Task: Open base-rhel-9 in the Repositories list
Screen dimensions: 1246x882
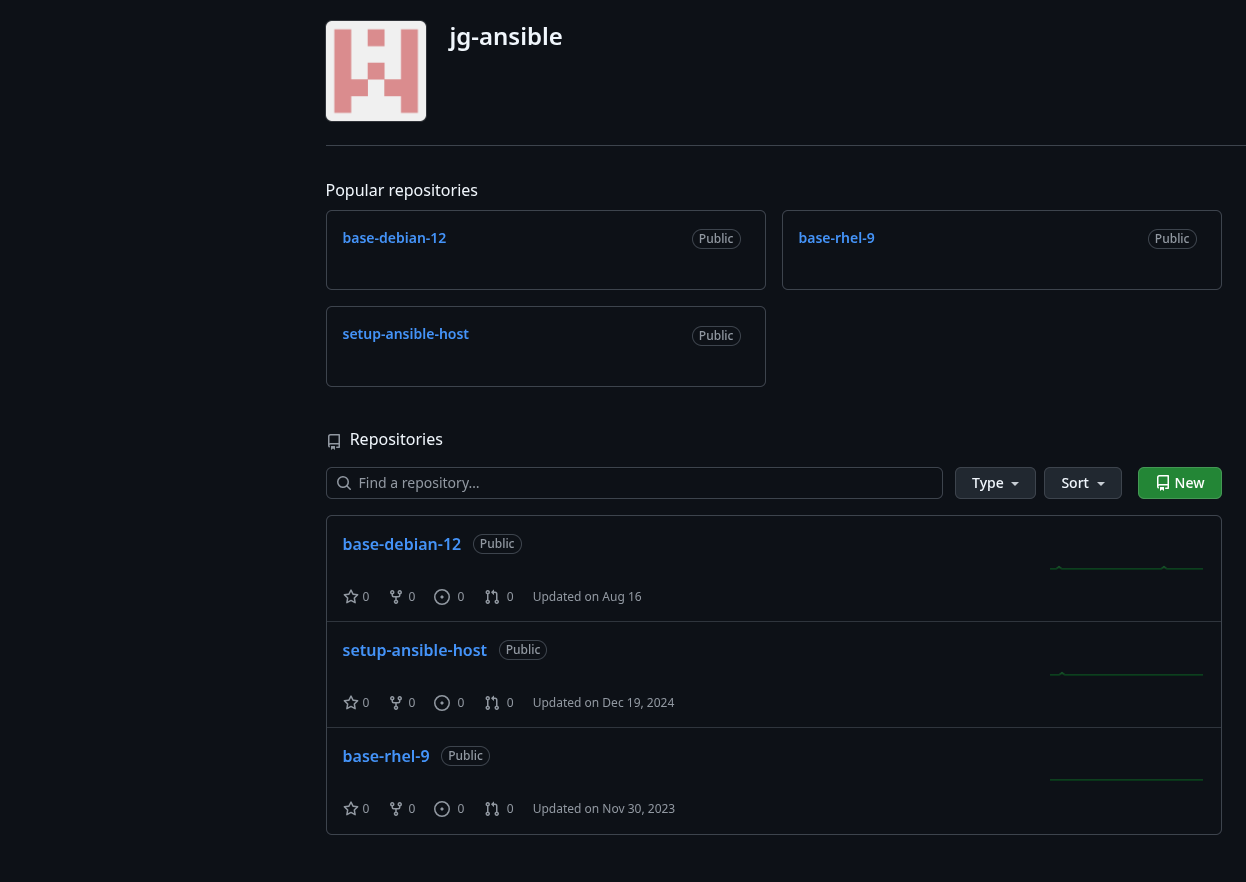Action: [x=386, y=756]
